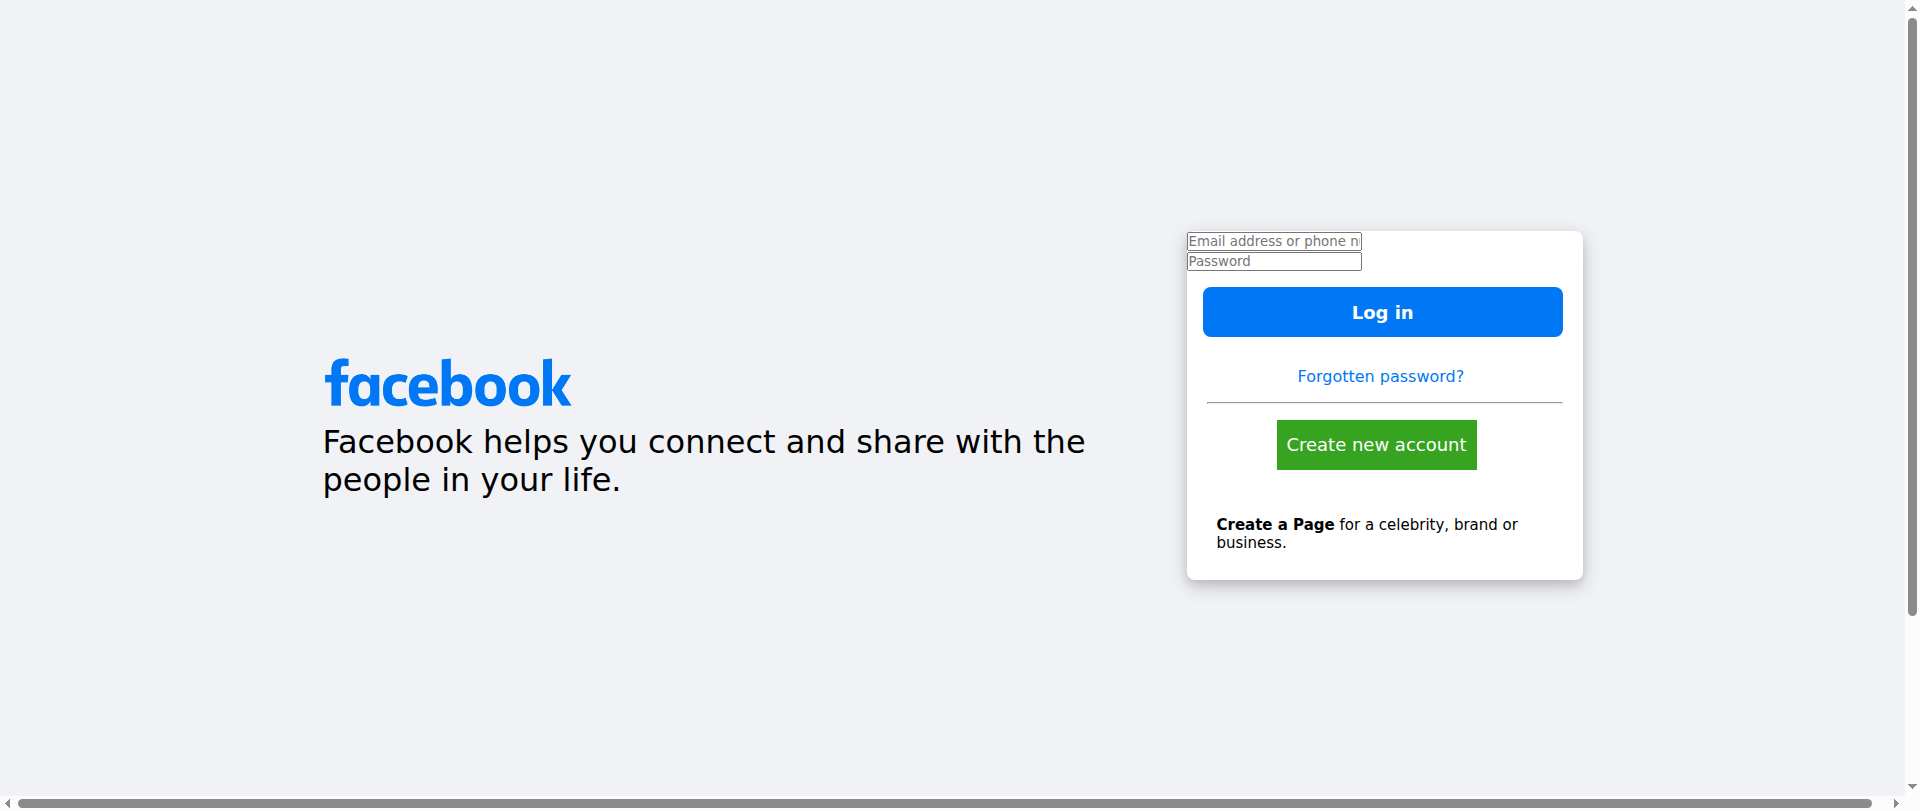
Task: Focus the Email address or phone field
Action: coord(1273,241)
